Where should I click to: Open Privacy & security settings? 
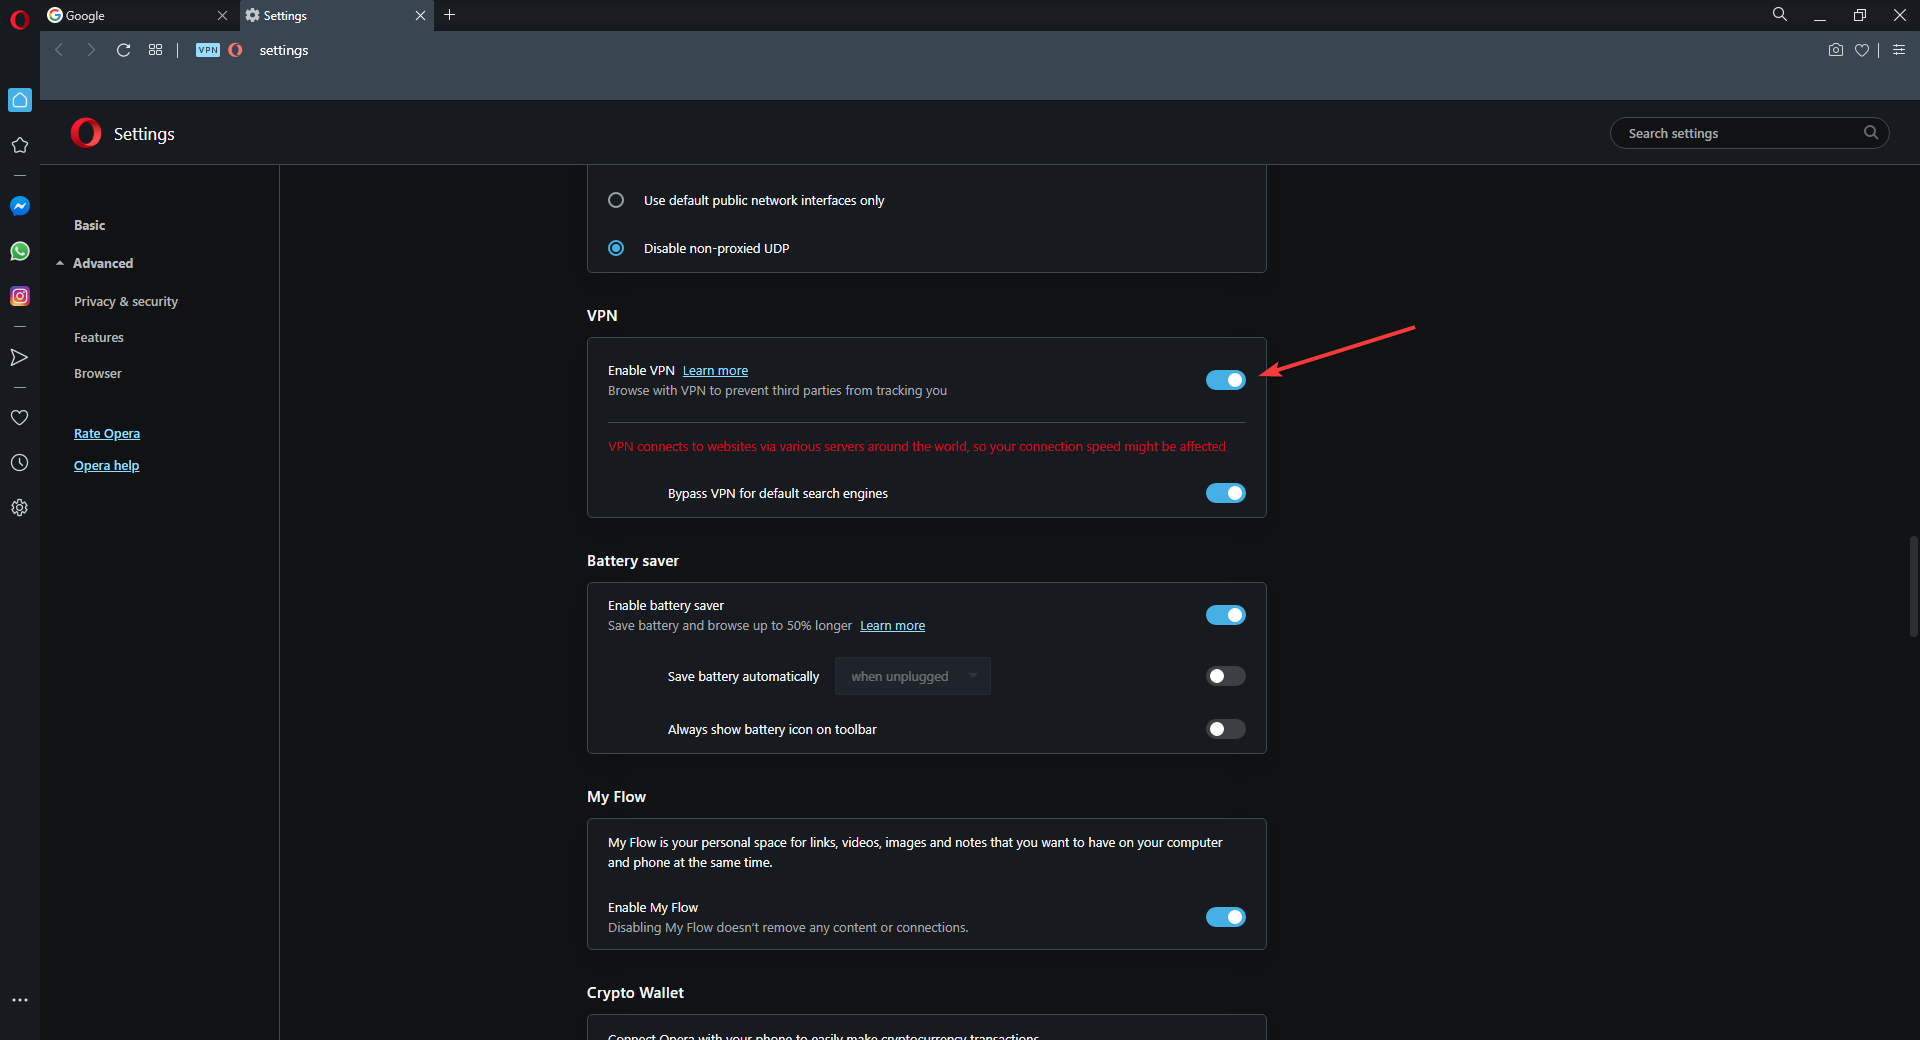[x=126, y=301]
